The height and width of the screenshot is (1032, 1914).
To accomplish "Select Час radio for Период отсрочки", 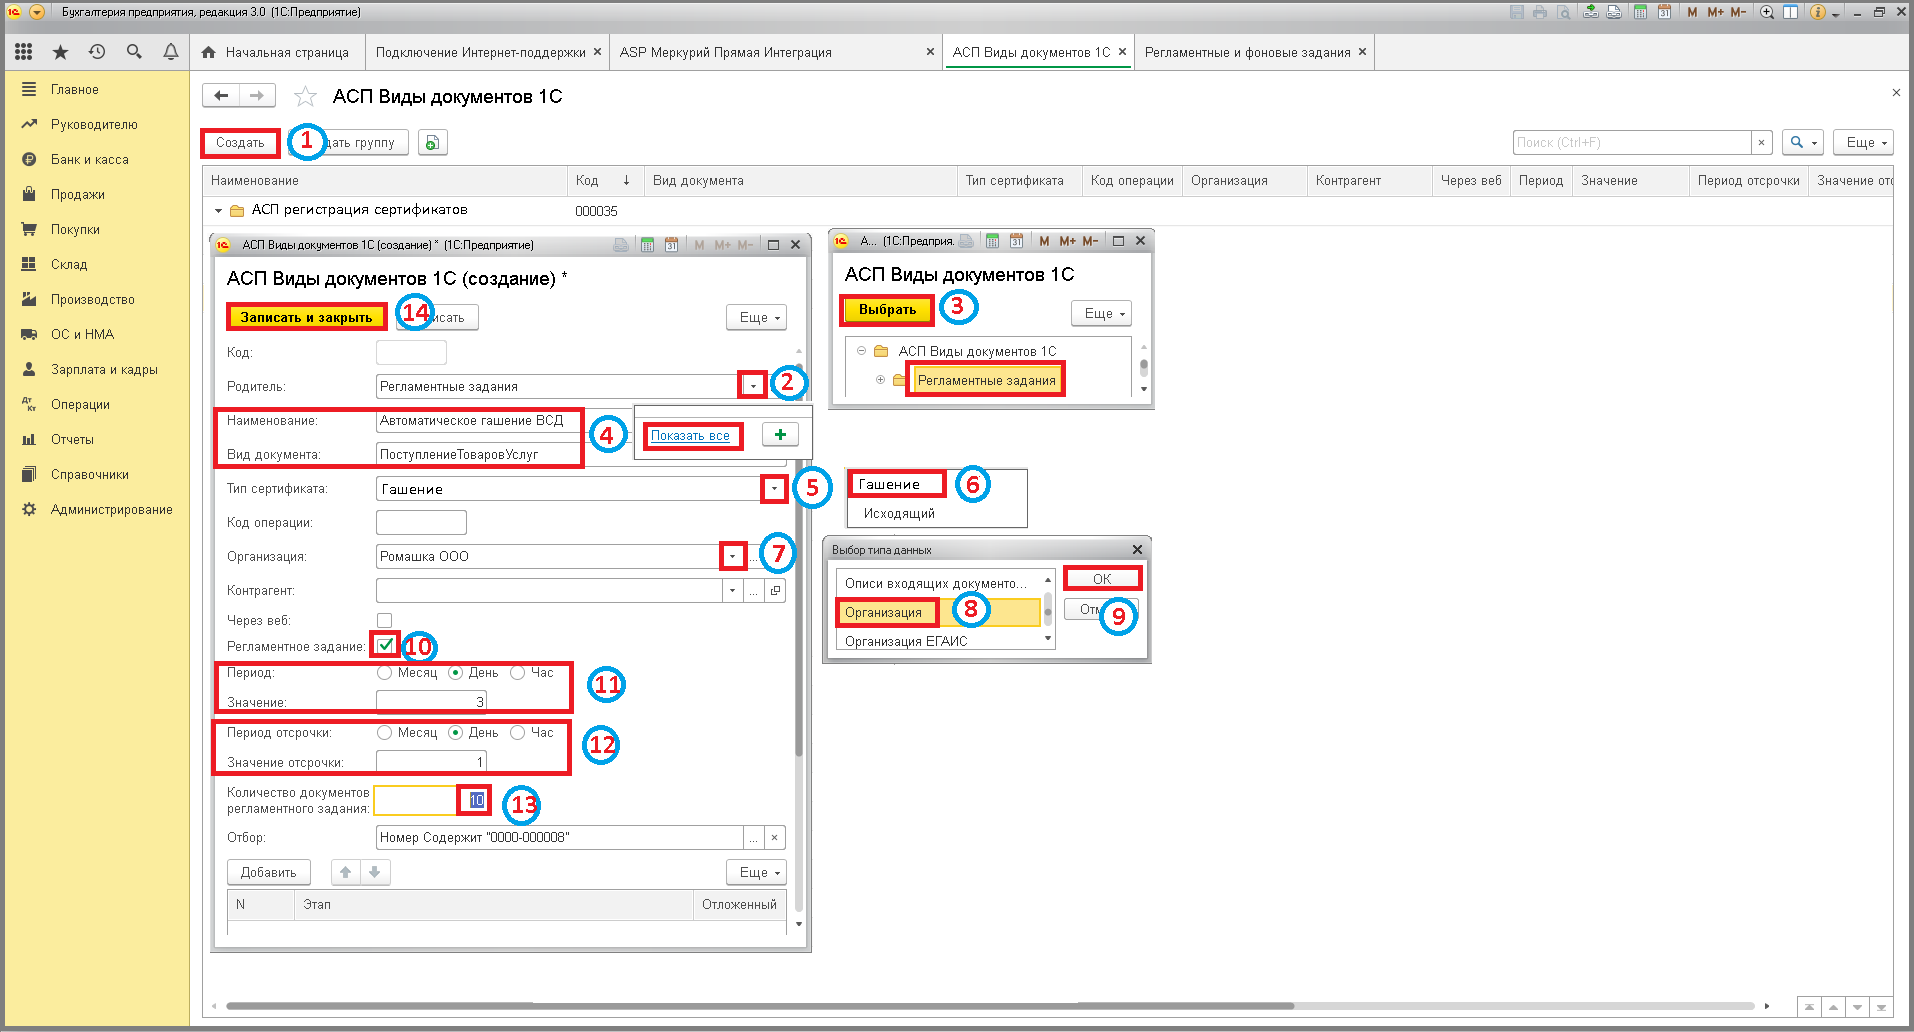I will coord(517,733).
